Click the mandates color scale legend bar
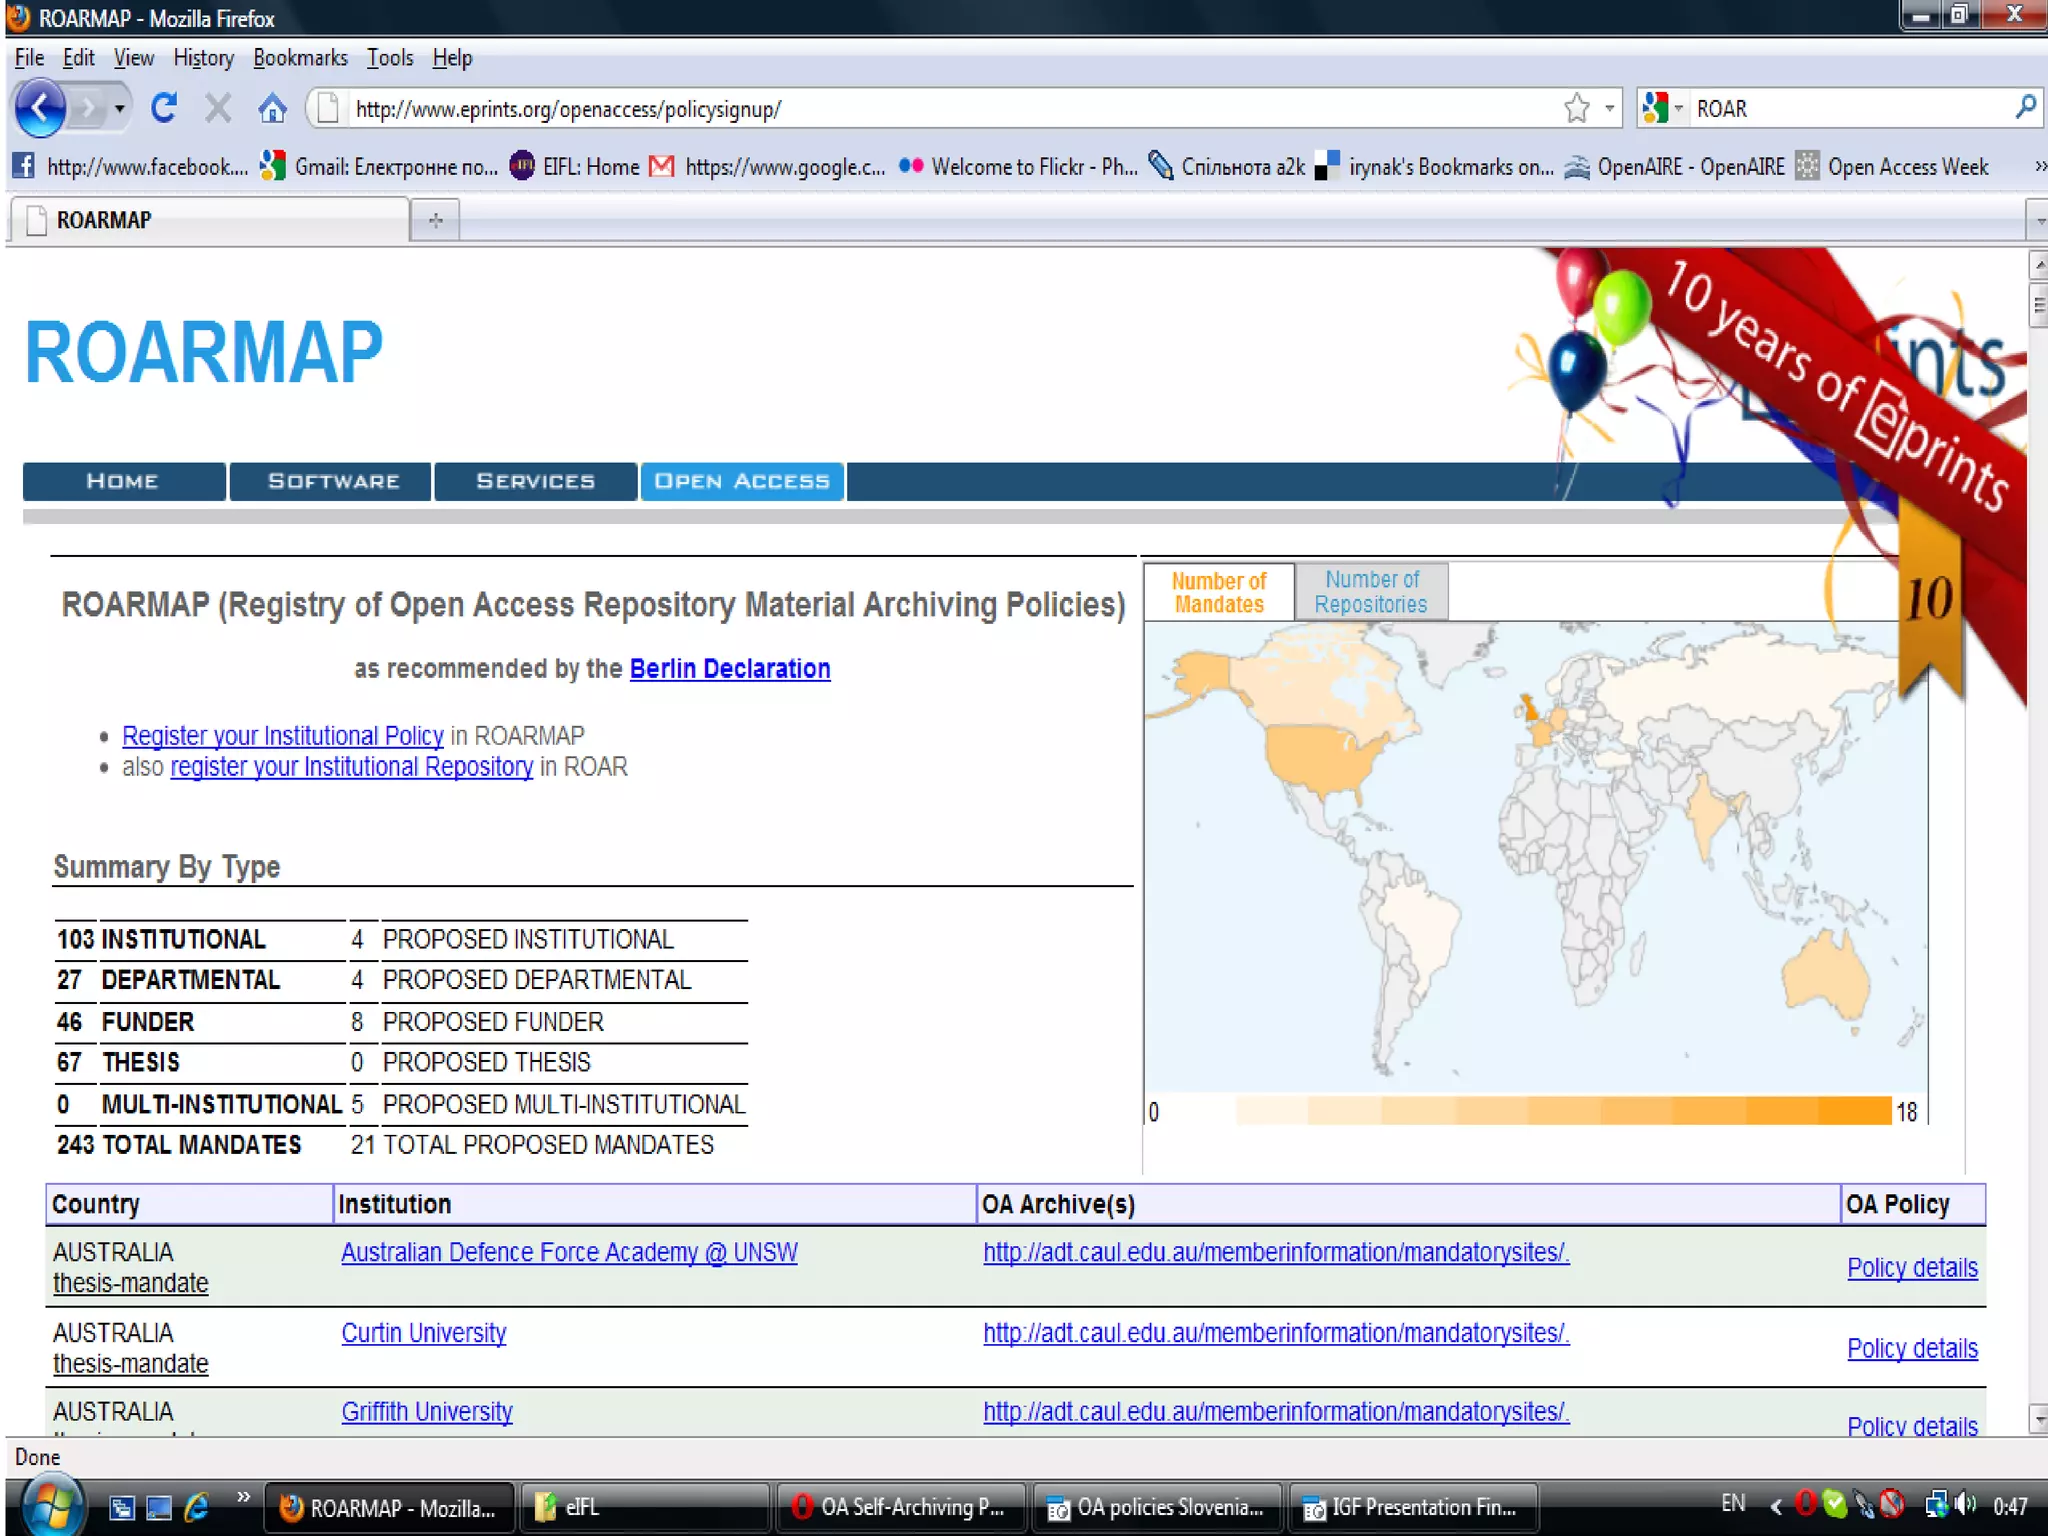This screenshot has width=2048, height=1536. click(x=1563, y=1111)
